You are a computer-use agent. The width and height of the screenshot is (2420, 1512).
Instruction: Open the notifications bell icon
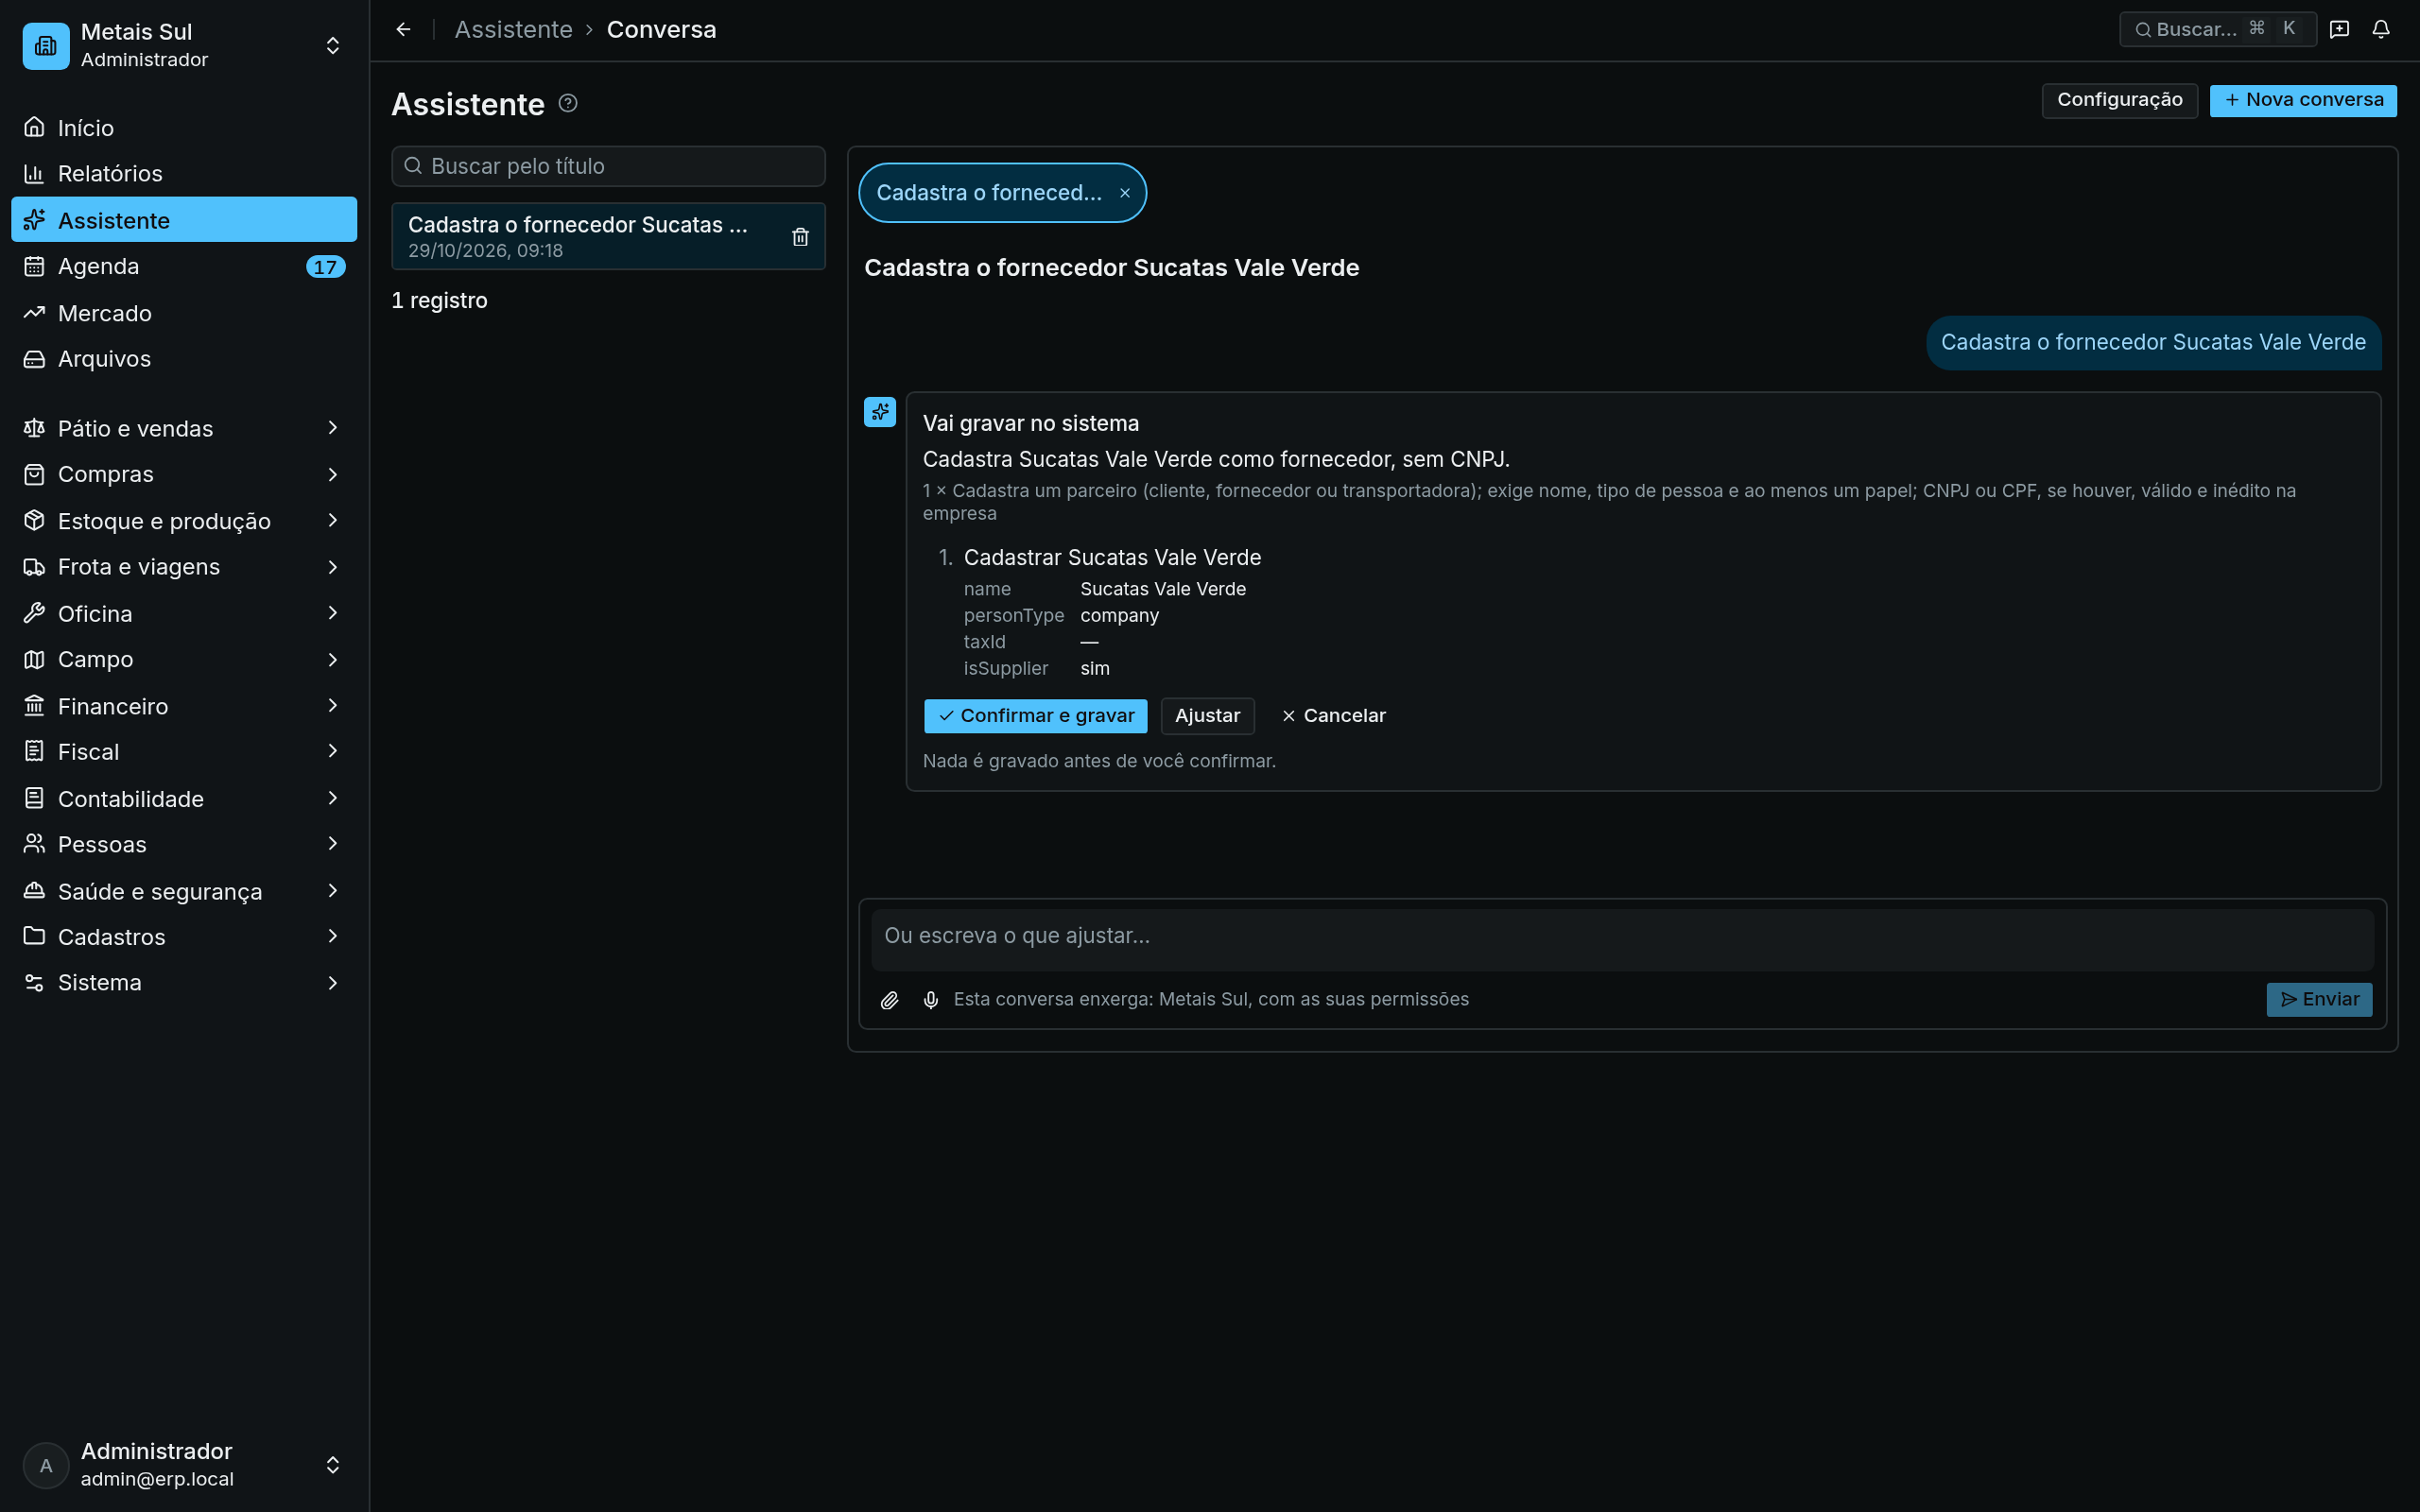[2381, 29]
